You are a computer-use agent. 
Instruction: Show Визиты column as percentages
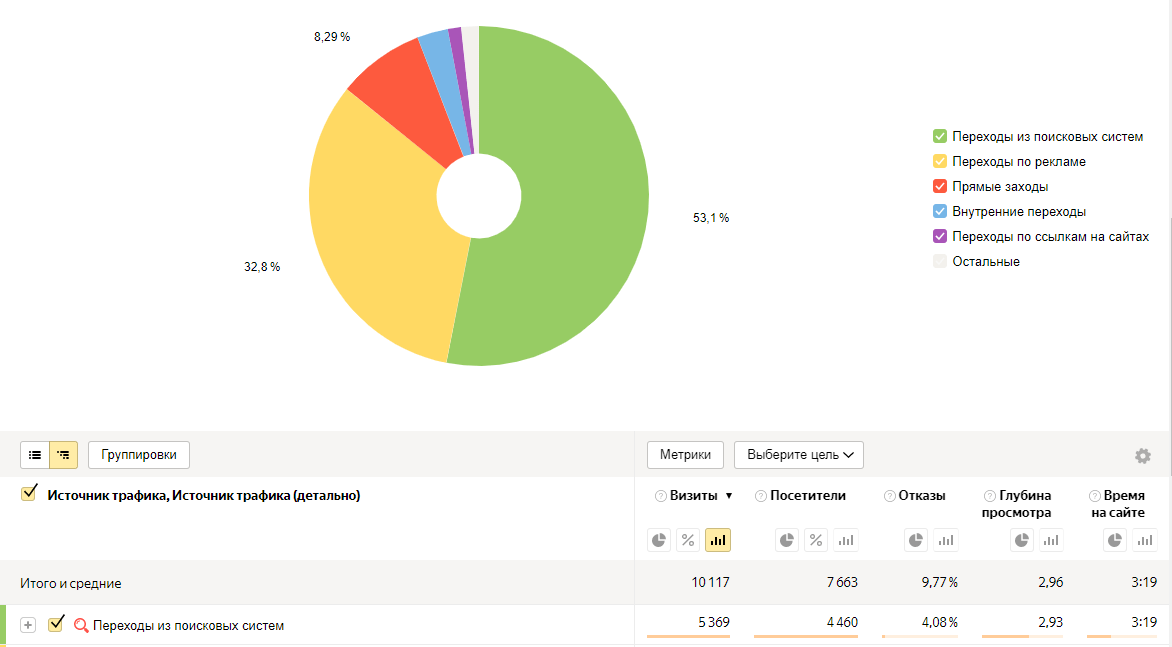point(688,540)
